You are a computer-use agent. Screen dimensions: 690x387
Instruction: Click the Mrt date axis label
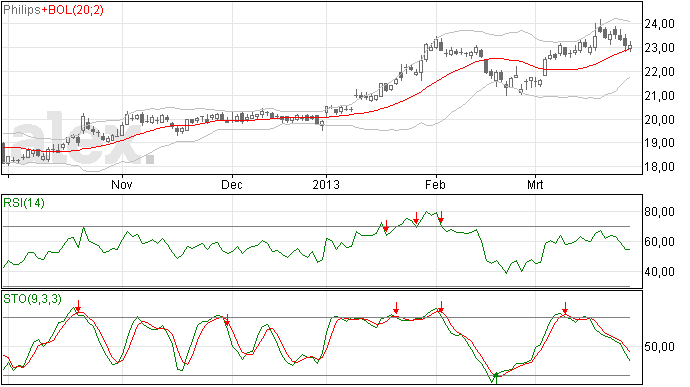pyautogui.click(x=535, y=184)
